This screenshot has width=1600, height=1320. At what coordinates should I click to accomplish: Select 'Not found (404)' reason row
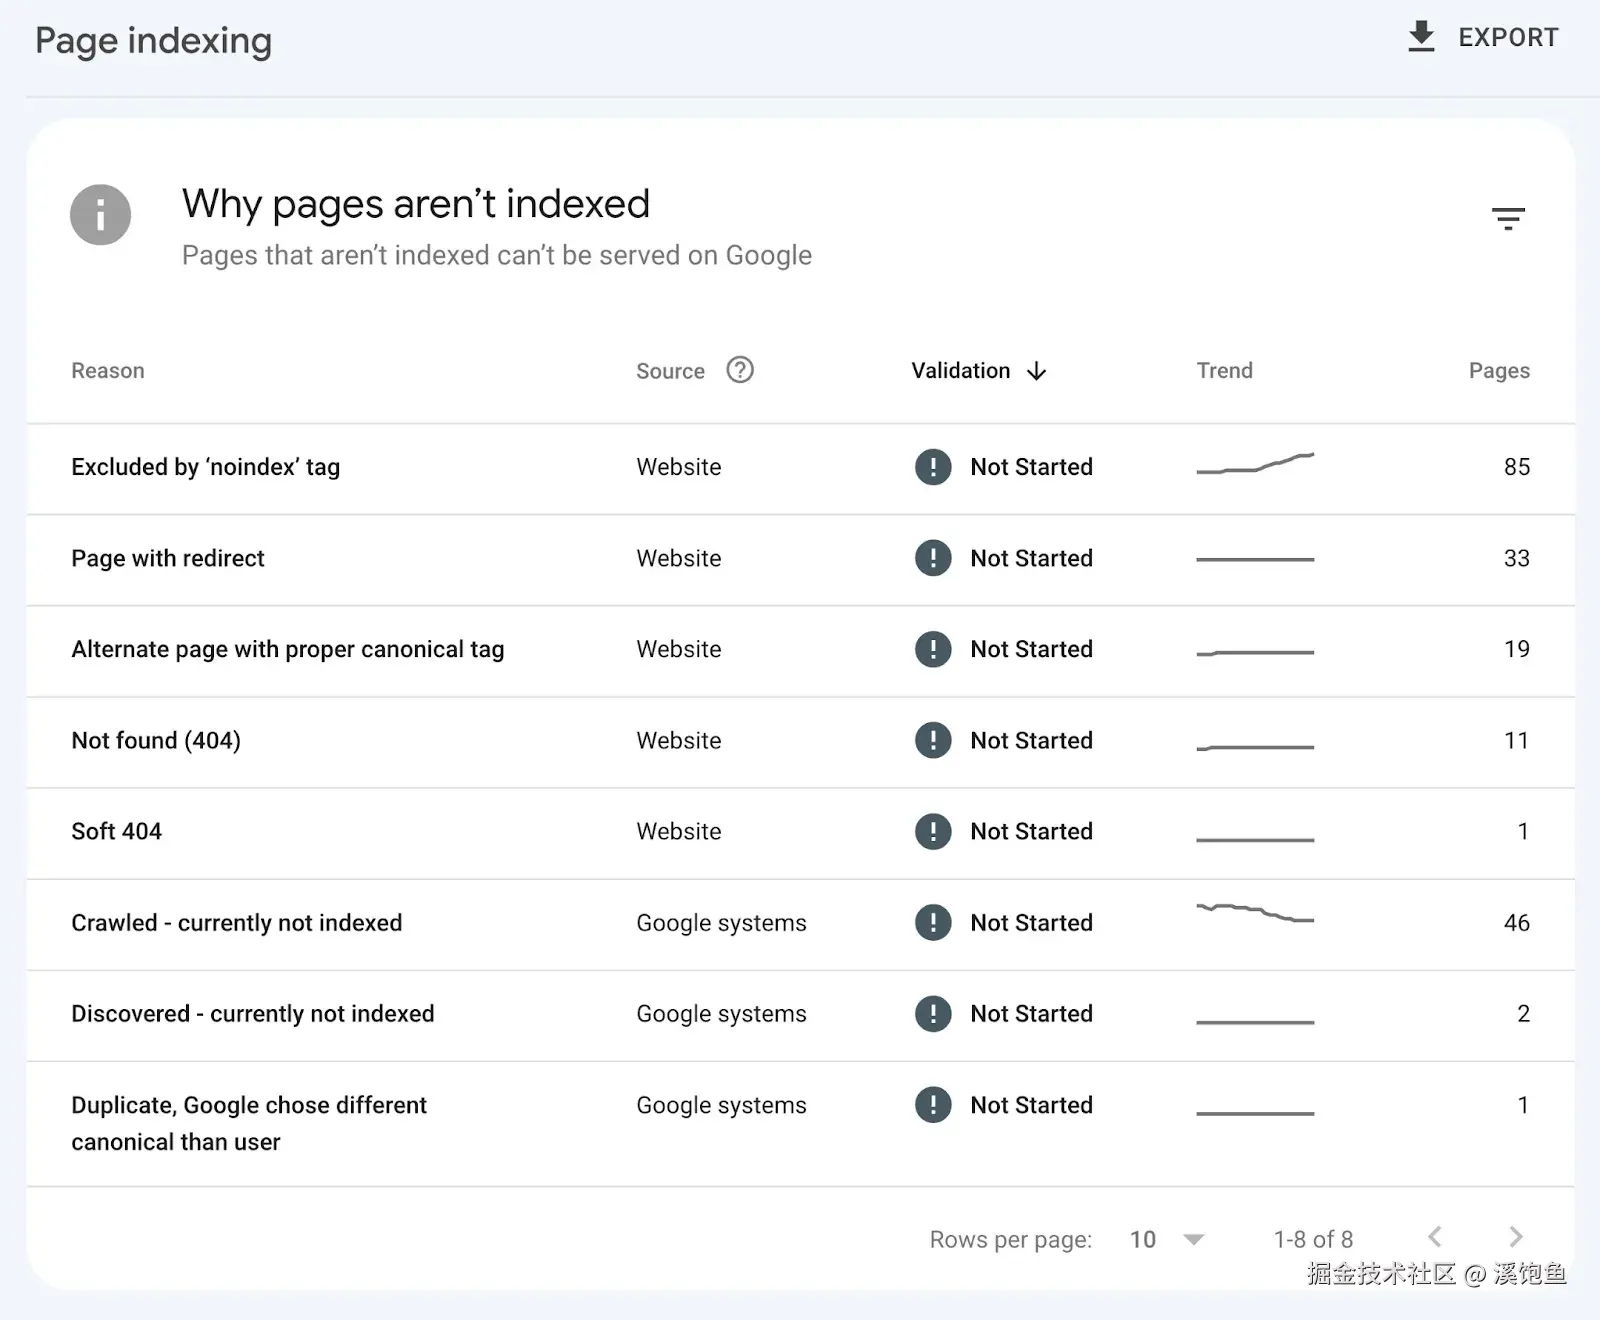click(x=156, y=741)
